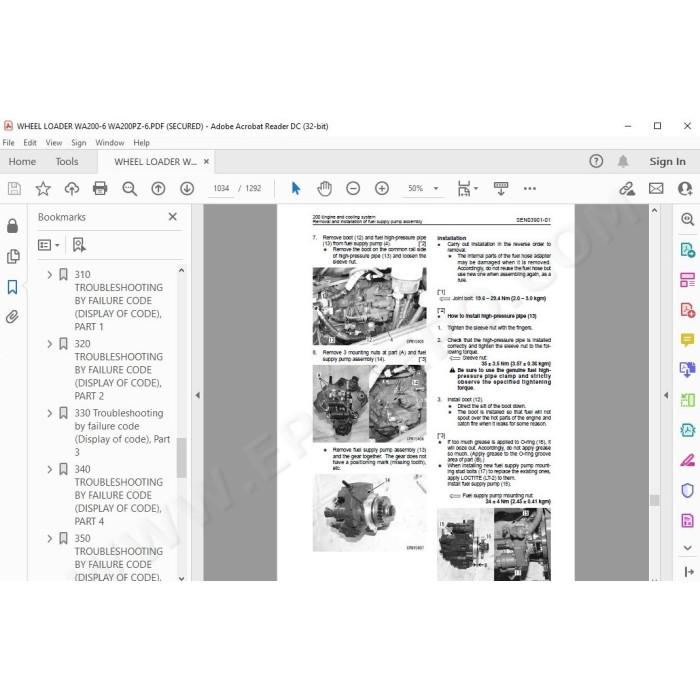Image resolution: width=700 pixels, height=700 pixels.
Task: Open the View menu
Action: coord(54,143)
